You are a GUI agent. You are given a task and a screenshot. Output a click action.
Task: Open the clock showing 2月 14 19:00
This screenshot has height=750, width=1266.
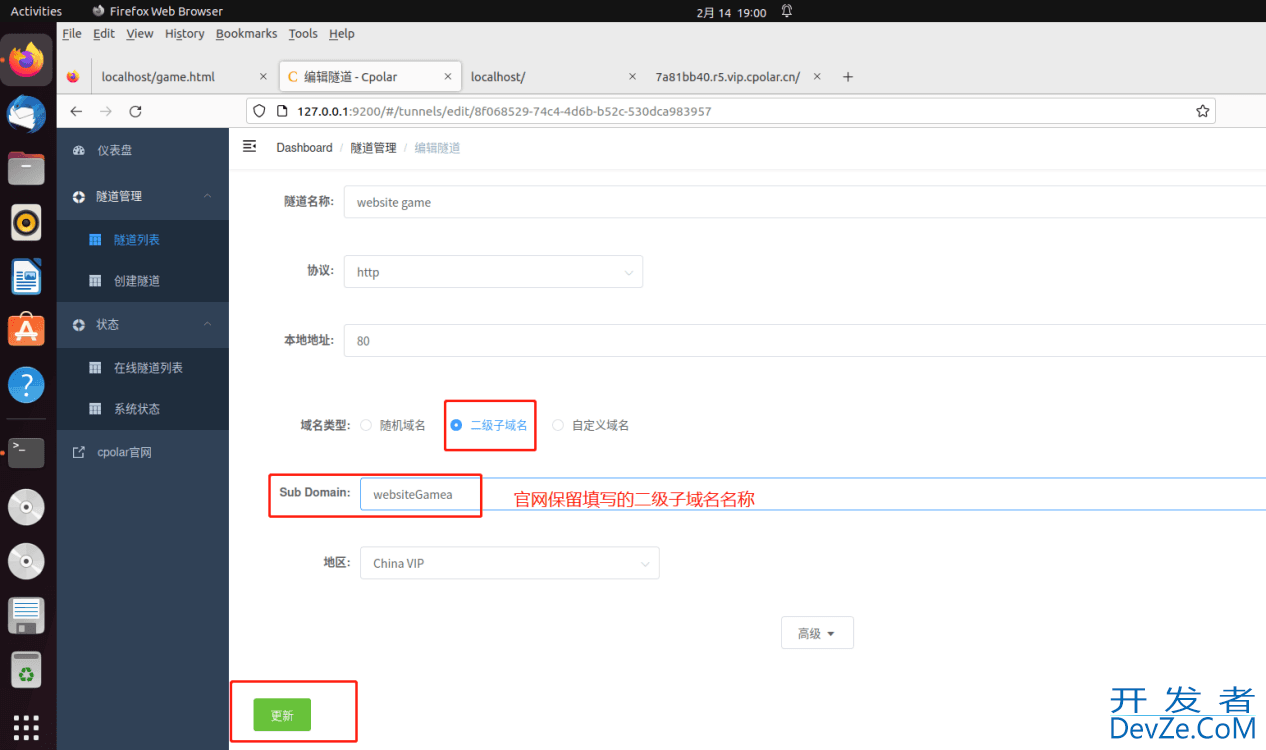[x=731, y=11]
